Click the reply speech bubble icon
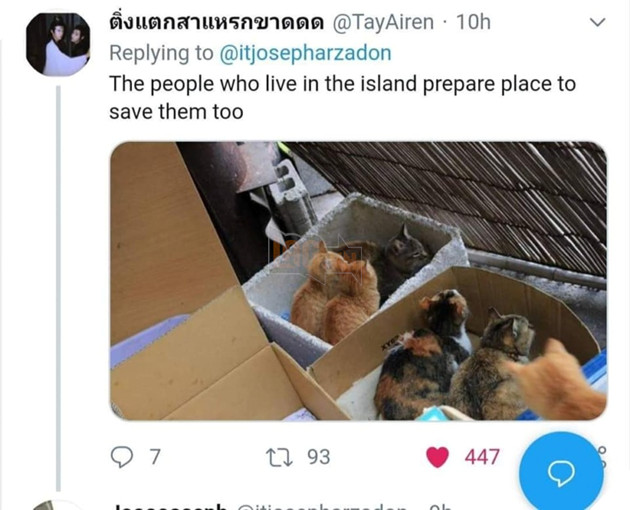Viewport: 630px width, 510px height. click(x=121, y=457)
